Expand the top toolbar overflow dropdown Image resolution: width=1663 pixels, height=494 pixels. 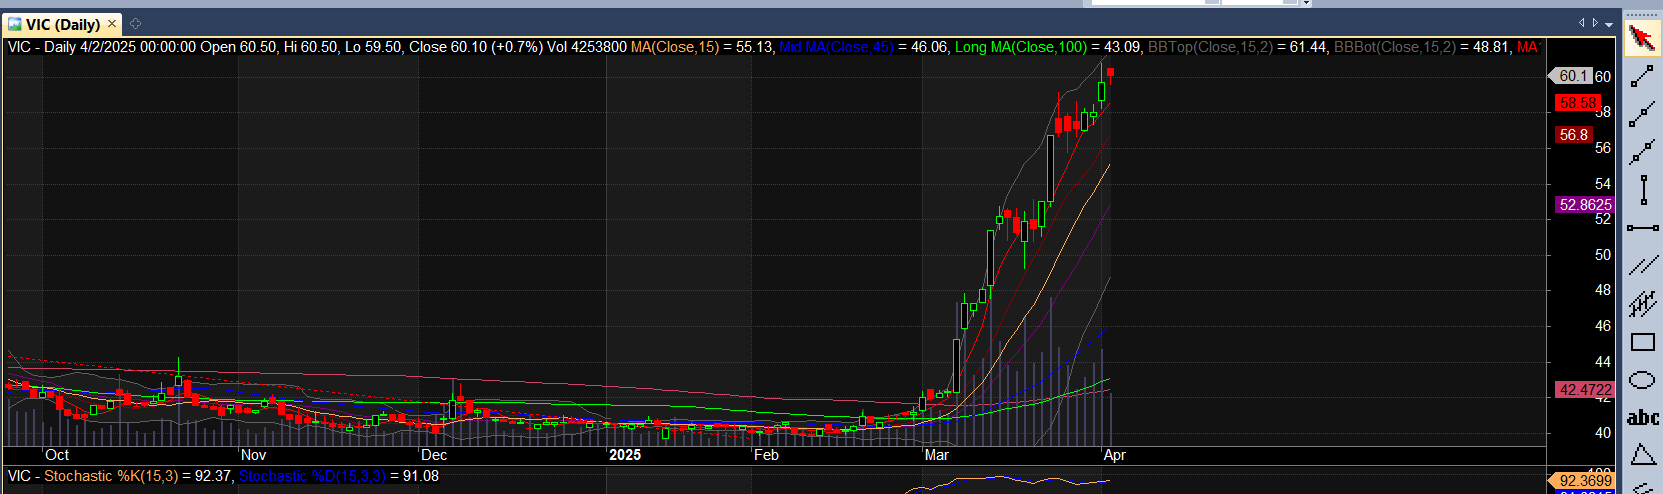click(1306, 3)
